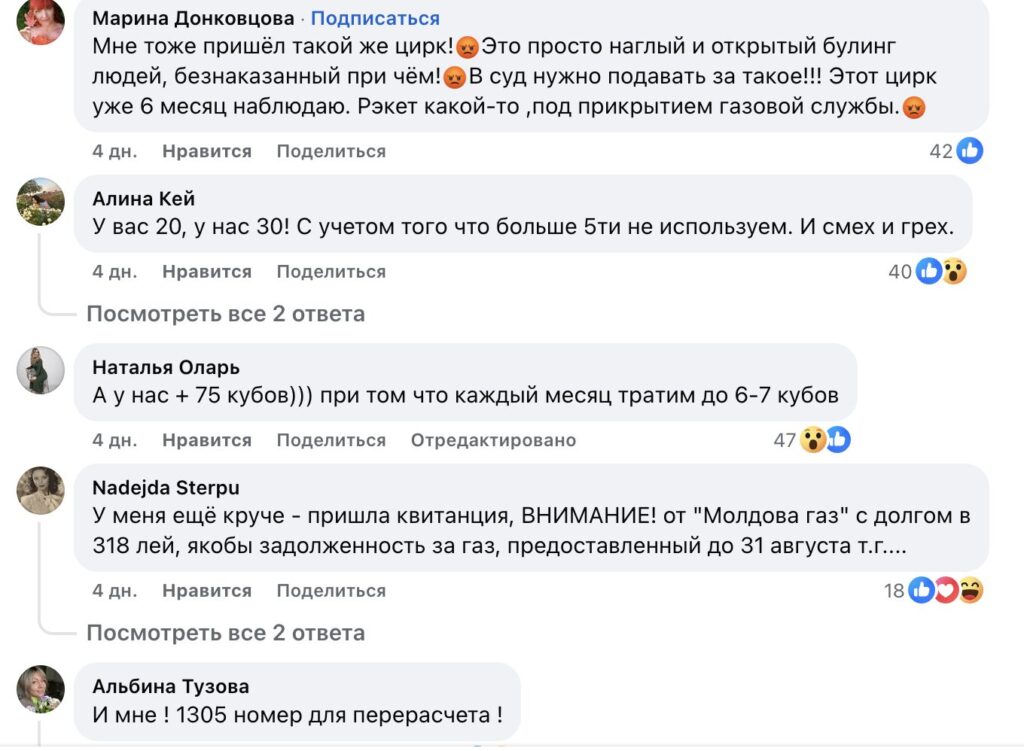
Task: Open Альбина Тузова's profile name link
Action: pyautogui.click(x=171, y=686)
